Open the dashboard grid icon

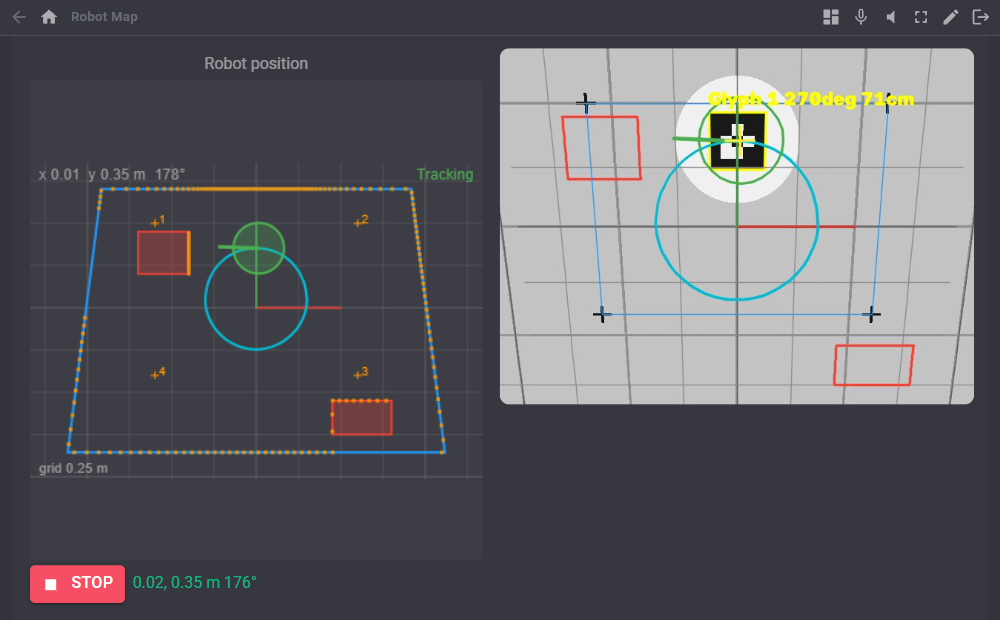click(830, 17)
